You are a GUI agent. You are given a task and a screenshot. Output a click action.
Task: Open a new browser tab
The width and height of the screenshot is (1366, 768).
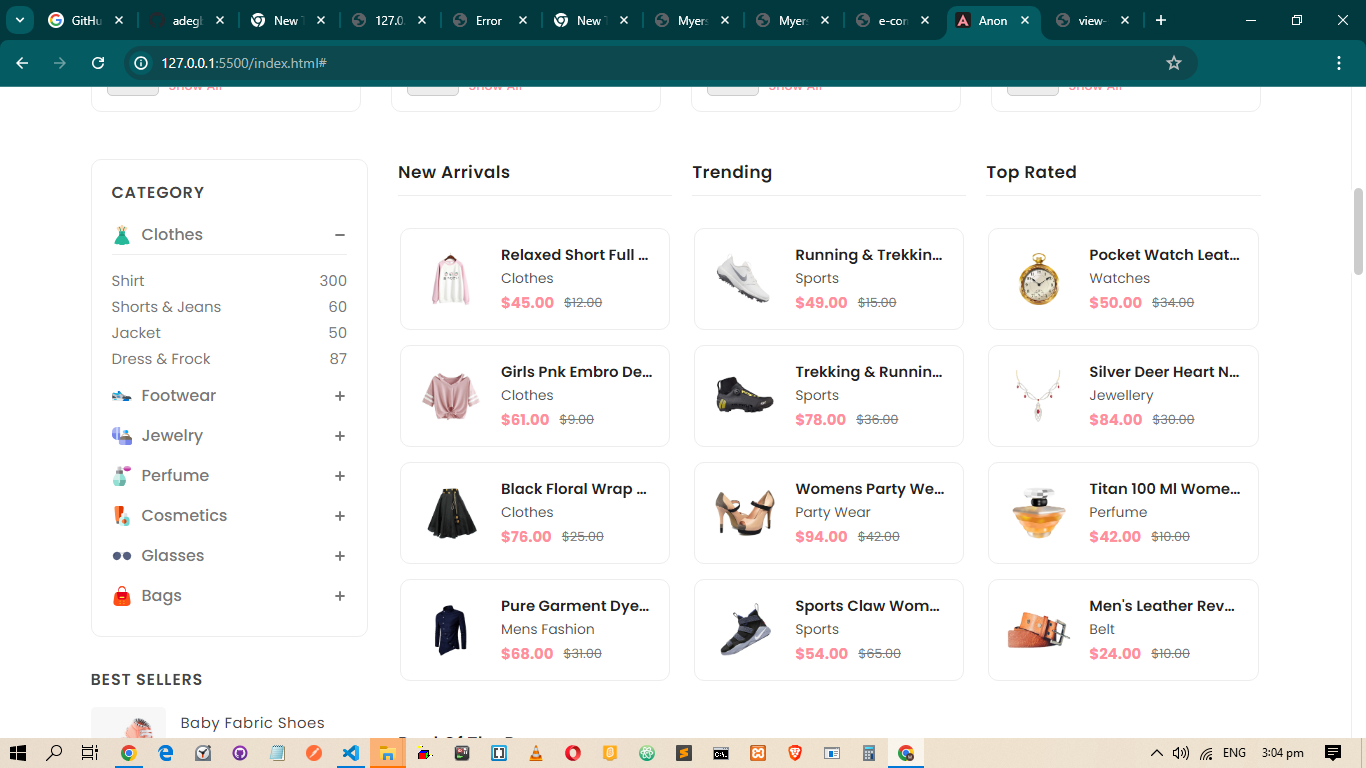tap(1161, 20)
